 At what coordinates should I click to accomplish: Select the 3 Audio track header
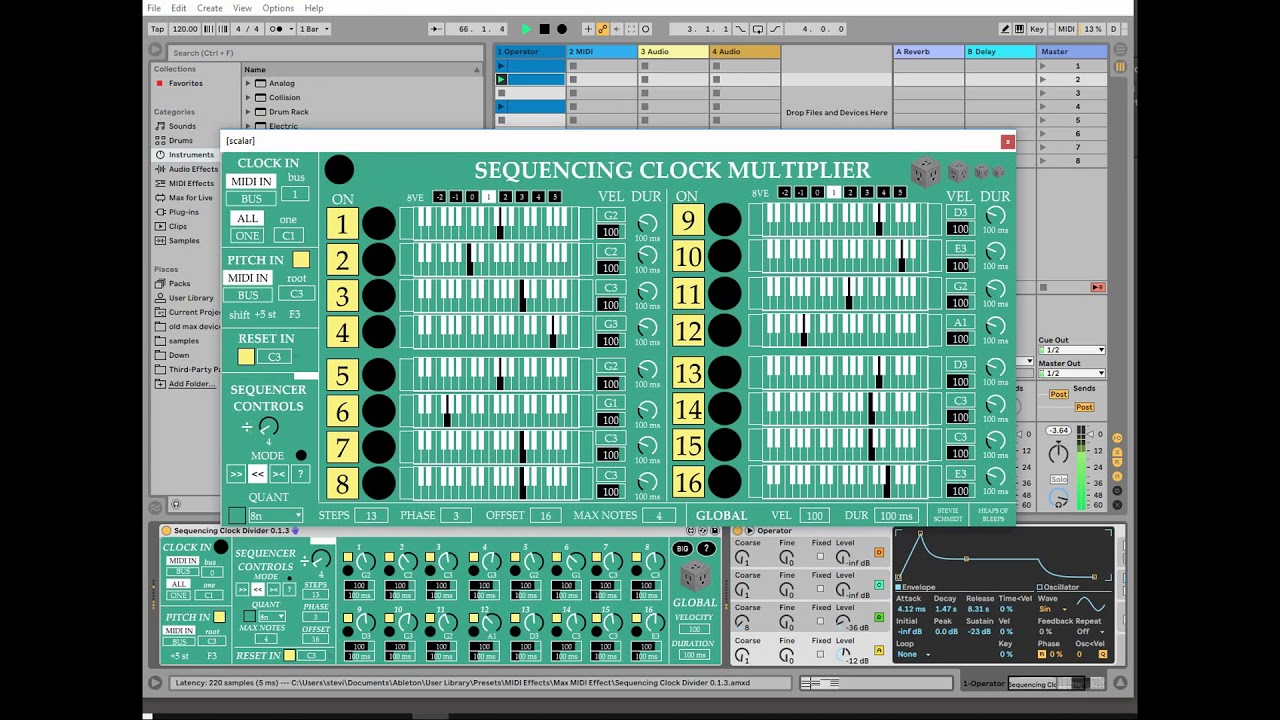pos(674,51)
